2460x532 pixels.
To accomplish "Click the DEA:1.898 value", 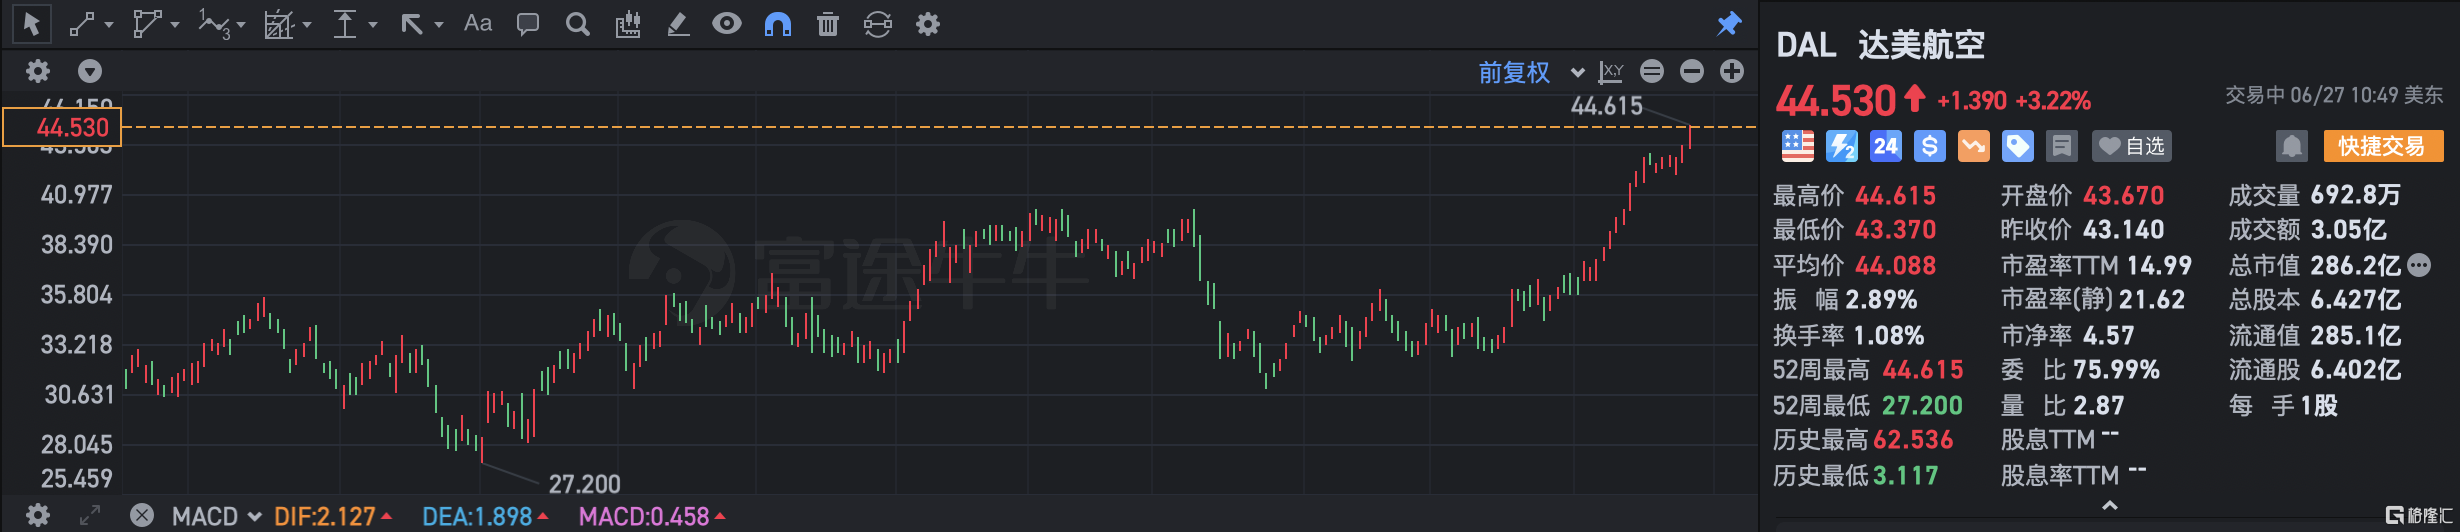I will pos(477,516).
